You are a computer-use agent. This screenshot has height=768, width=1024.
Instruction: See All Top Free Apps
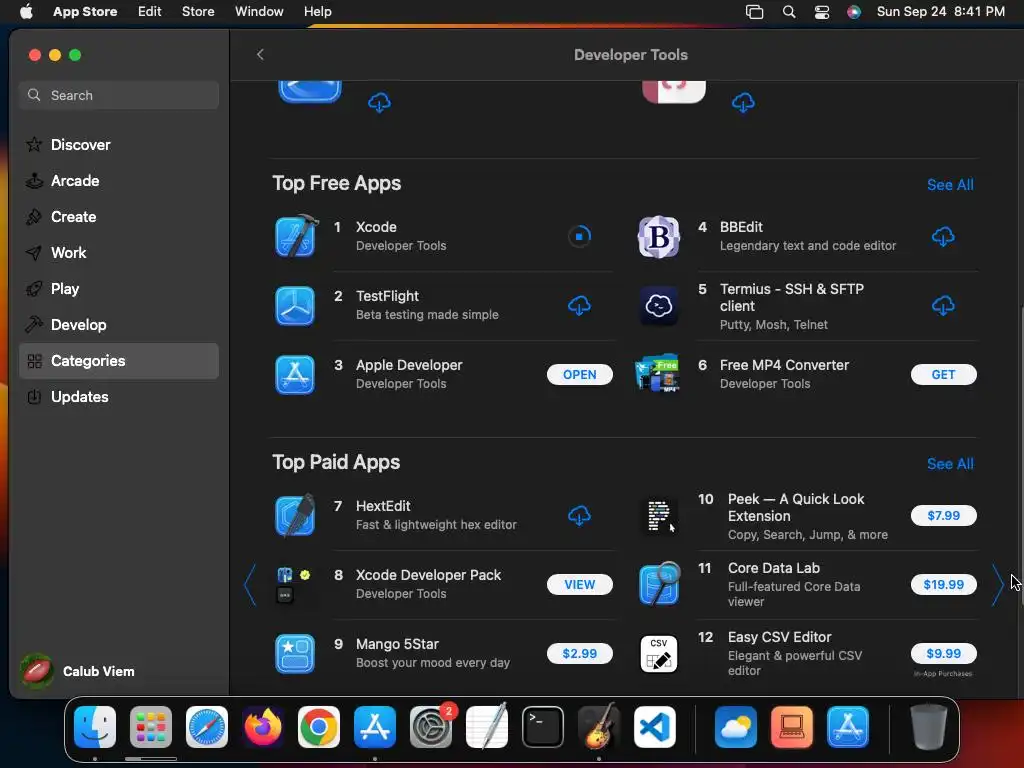coord(950,185)
